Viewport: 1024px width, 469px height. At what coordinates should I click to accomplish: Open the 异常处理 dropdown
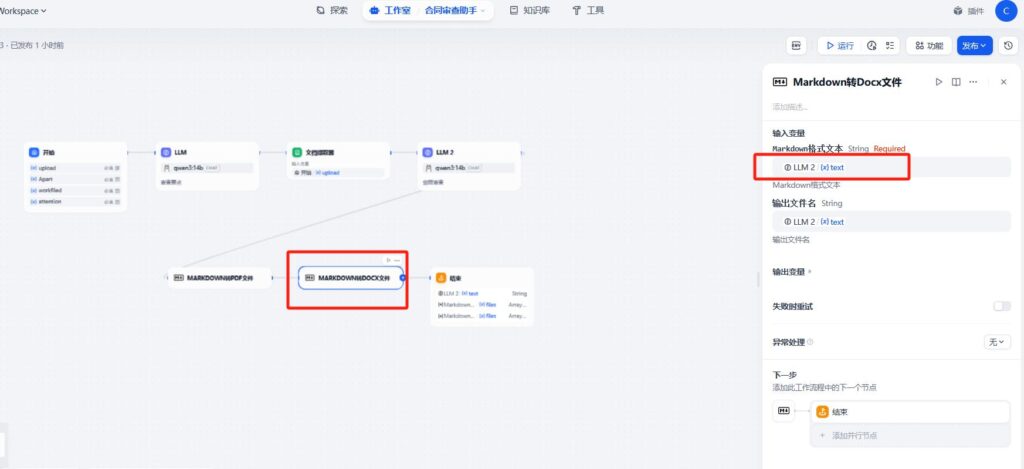click(997, 342)
